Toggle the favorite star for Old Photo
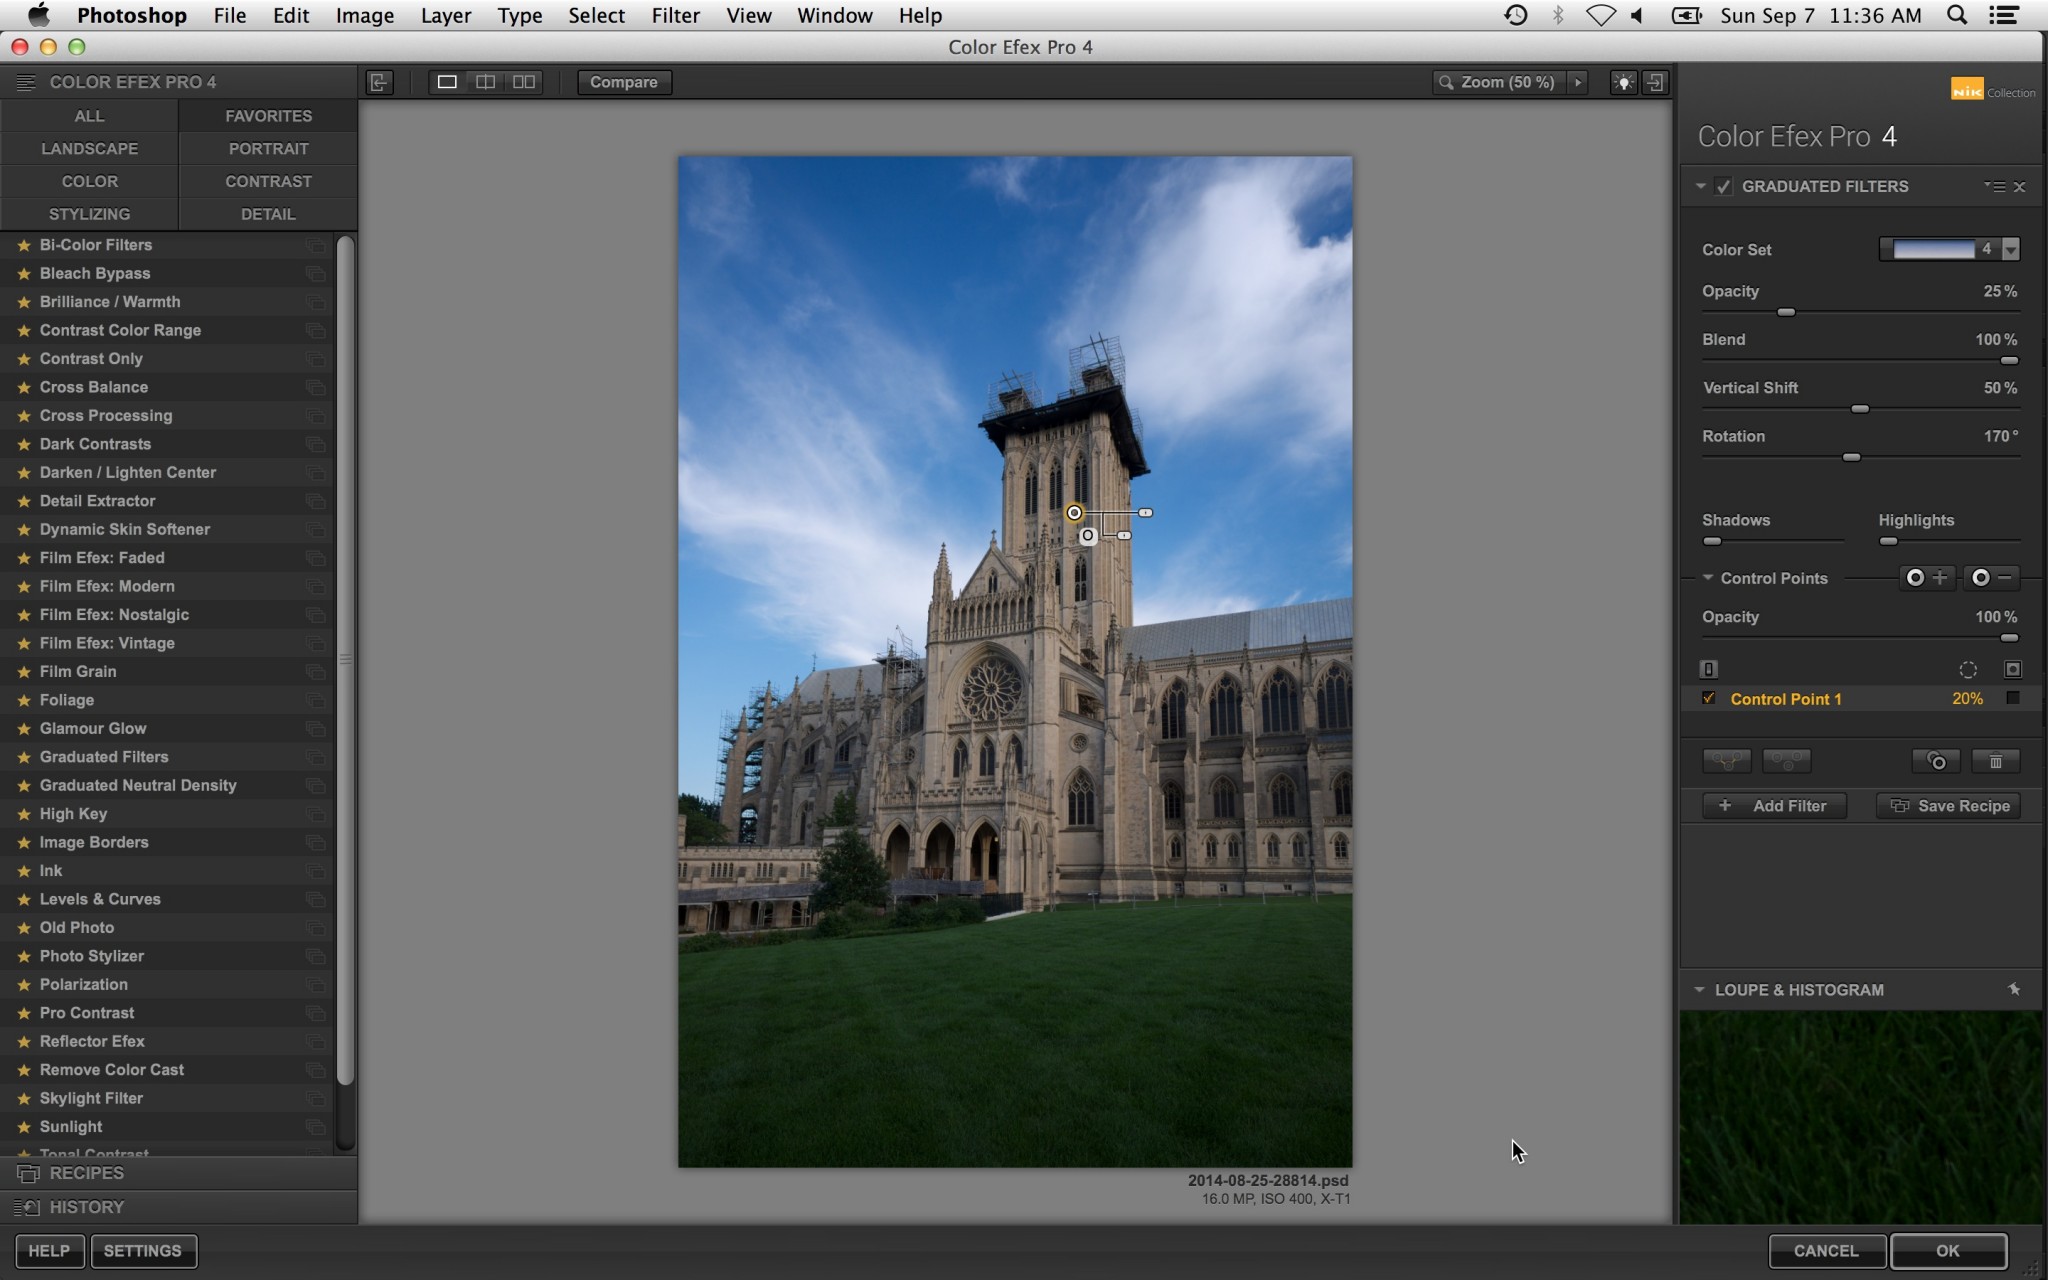Image resolution: width=2048 pixels, height=1280 pixels. [24, 928]
